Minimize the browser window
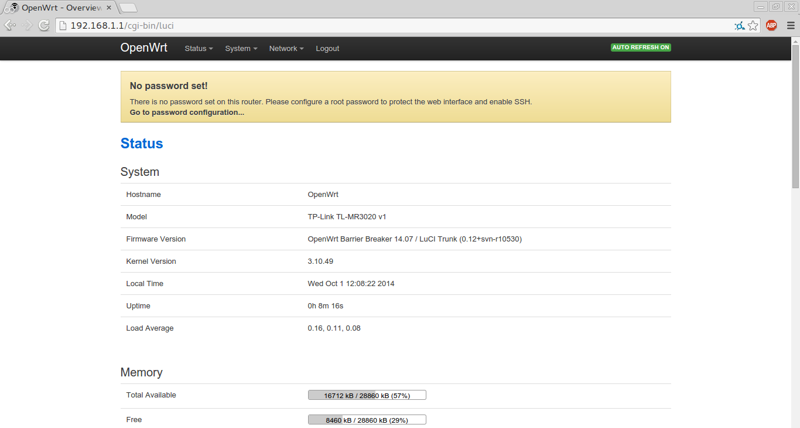This screenshot has height=428, width=800. click(x=760, y=7)
